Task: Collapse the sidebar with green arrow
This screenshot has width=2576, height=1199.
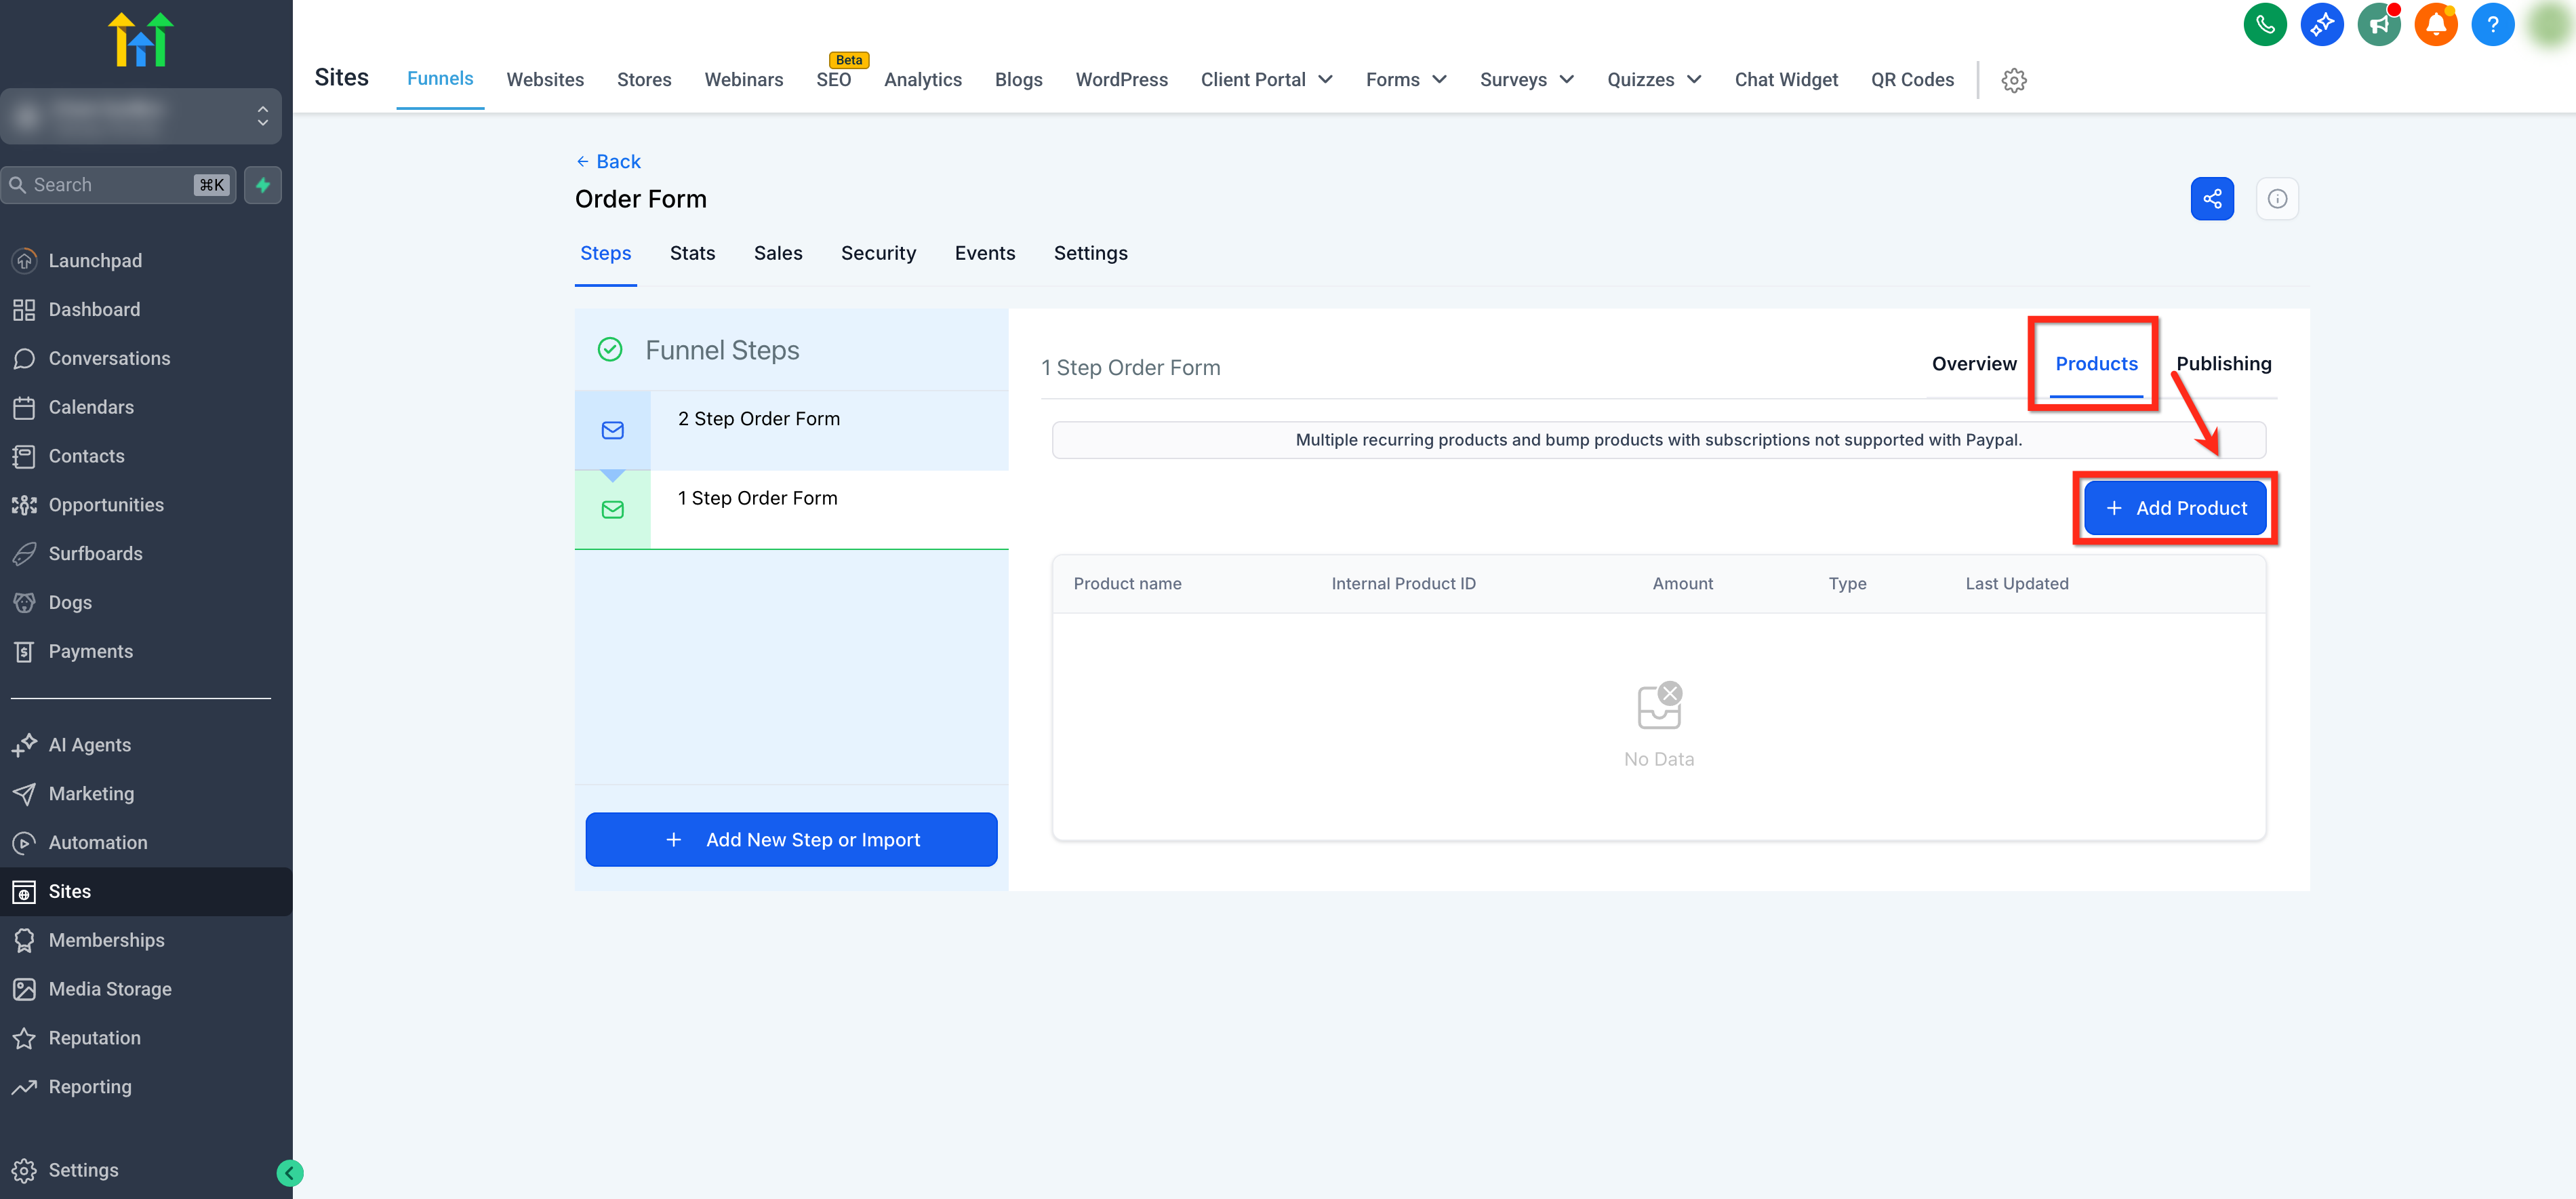Action: (289, 1172)
